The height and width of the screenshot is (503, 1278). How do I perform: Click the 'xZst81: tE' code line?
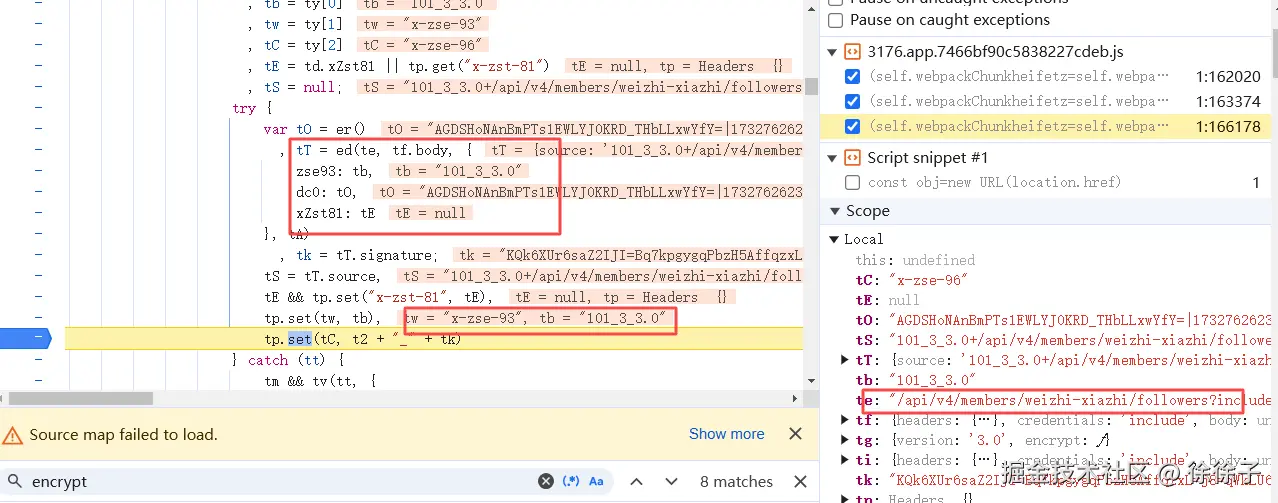pyautogui.click(x=336, y=213)
